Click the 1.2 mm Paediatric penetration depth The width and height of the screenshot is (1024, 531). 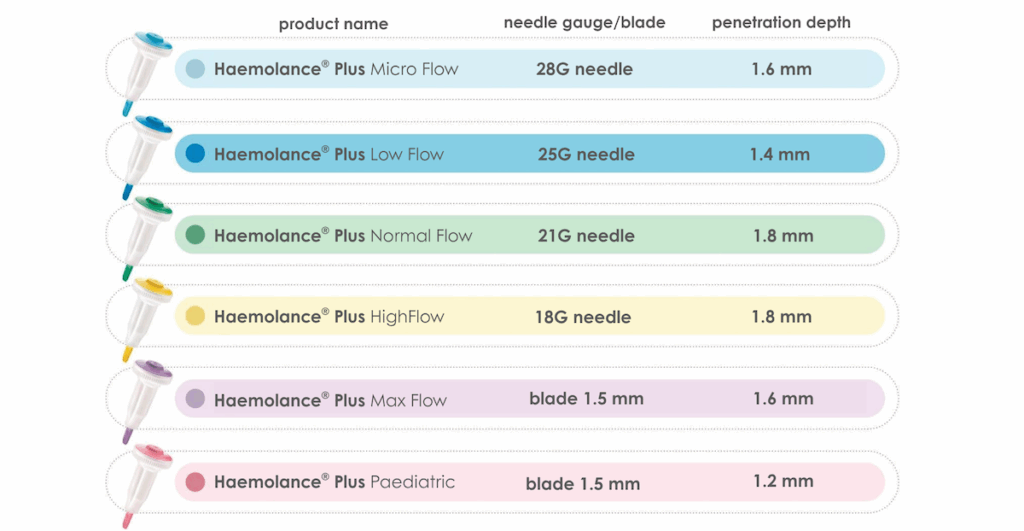pyautogui.click(x=783, y=481)
